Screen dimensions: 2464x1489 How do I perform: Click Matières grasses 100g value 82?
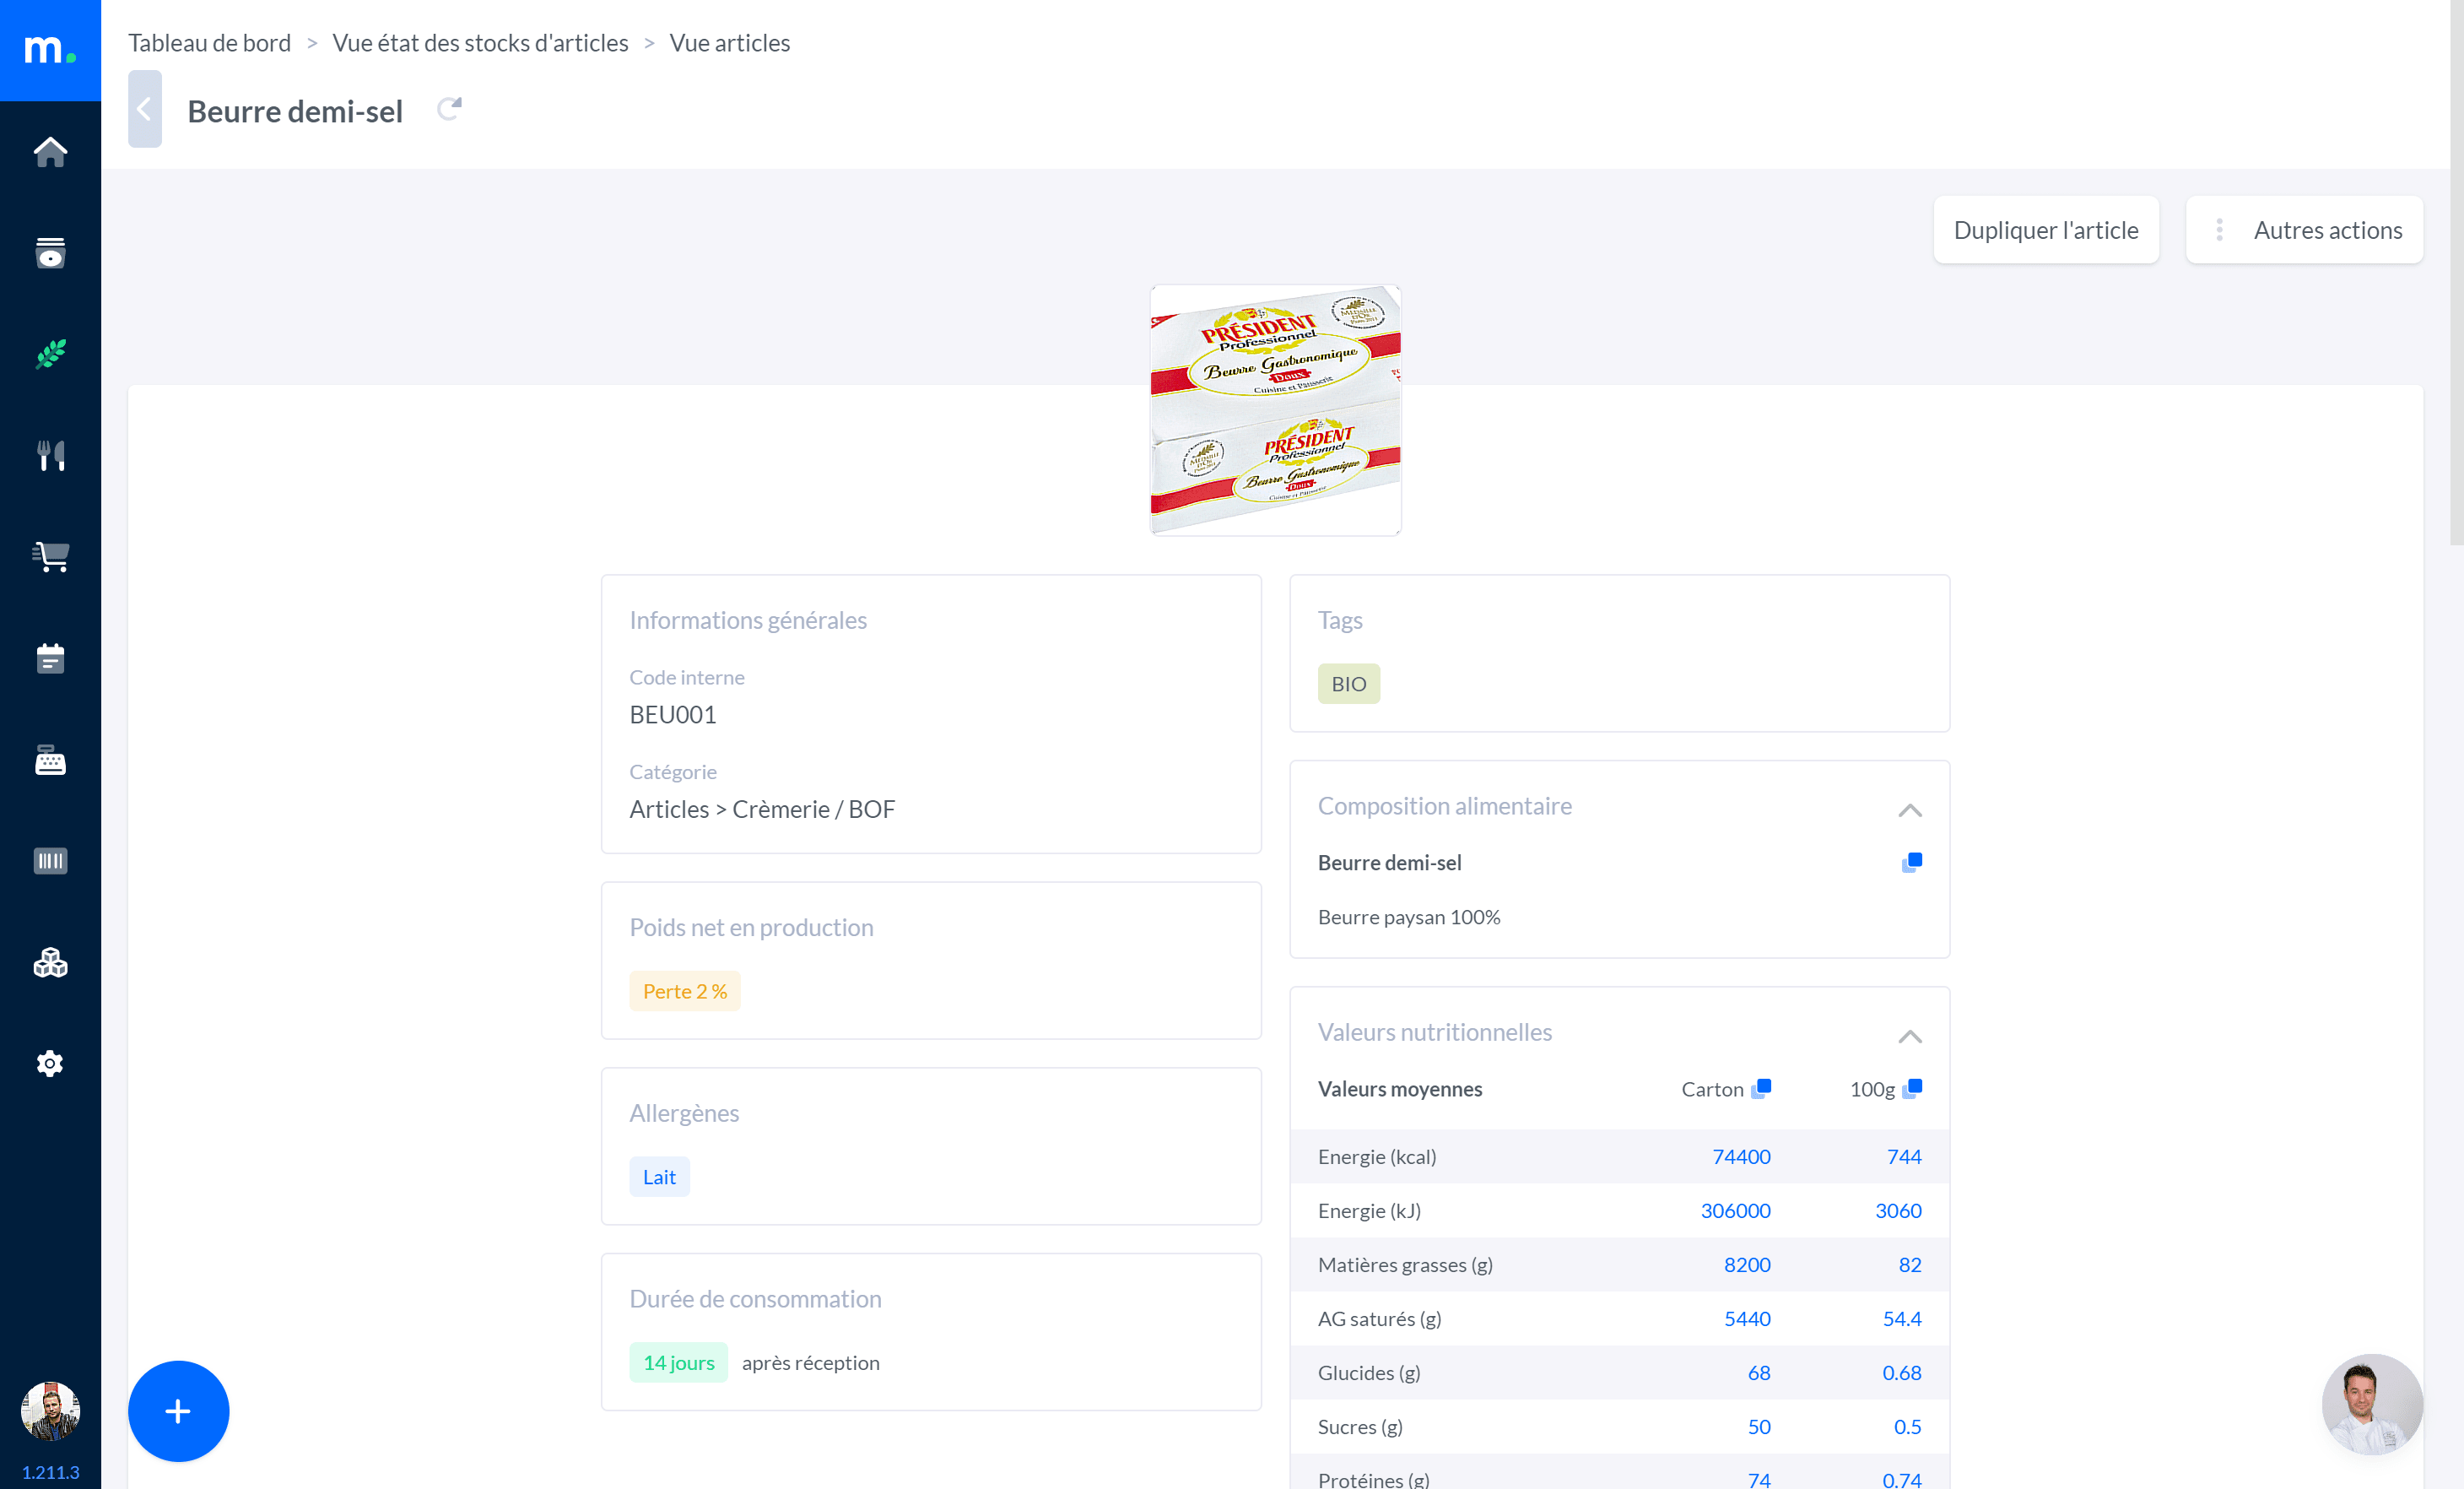(x=1910, y=1264)
